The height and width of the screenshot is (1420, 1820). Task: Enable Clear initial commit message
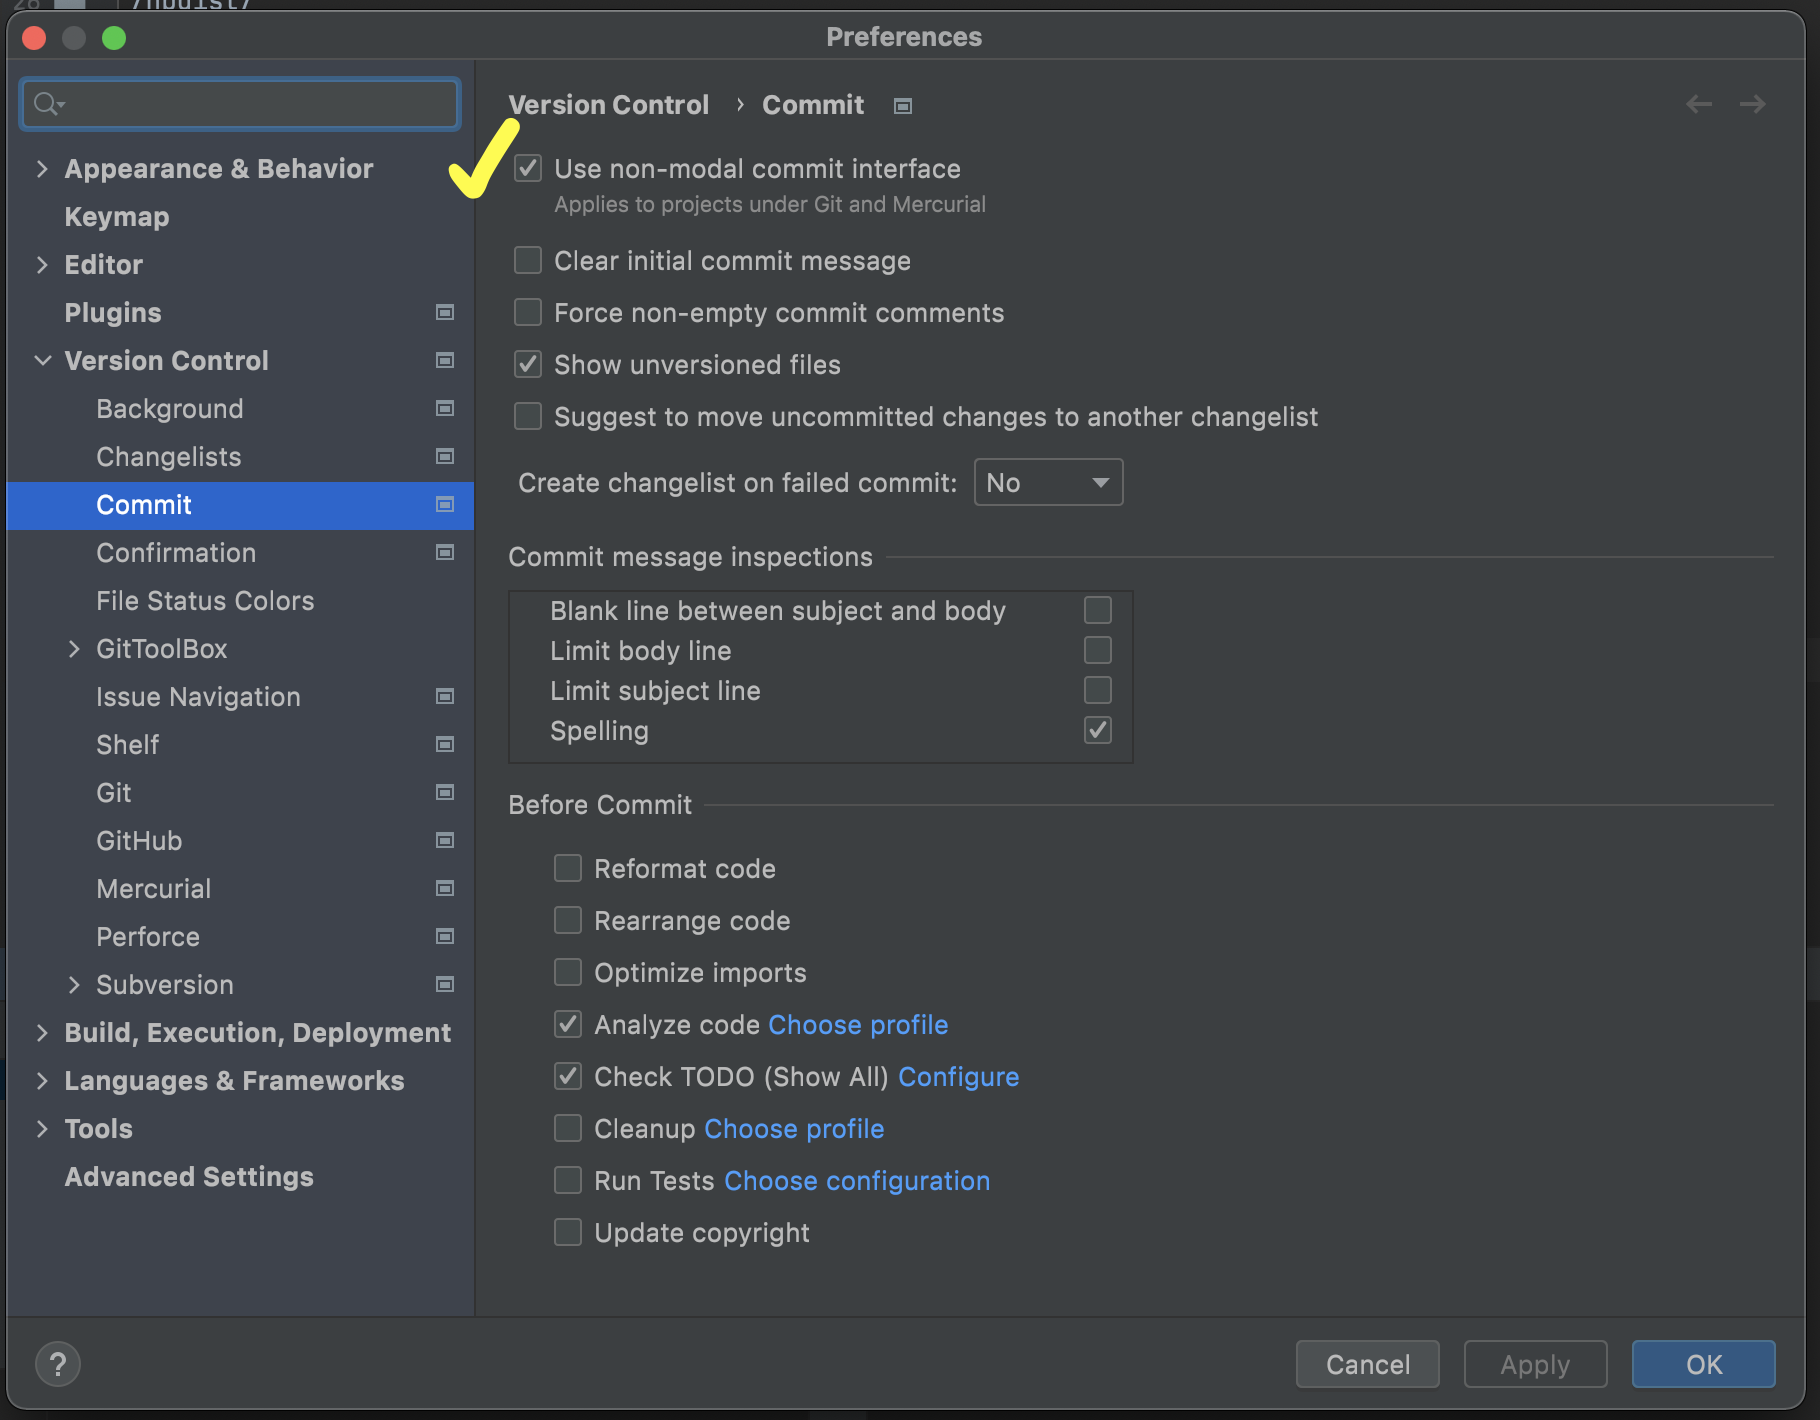click(527, 260)
